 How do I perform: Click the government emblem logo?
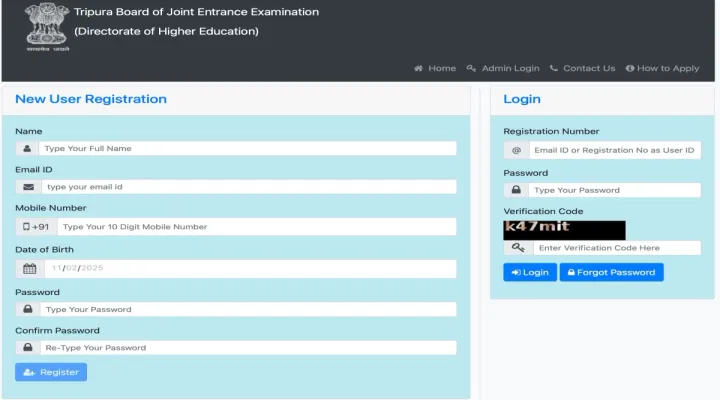tap(48, 28)
